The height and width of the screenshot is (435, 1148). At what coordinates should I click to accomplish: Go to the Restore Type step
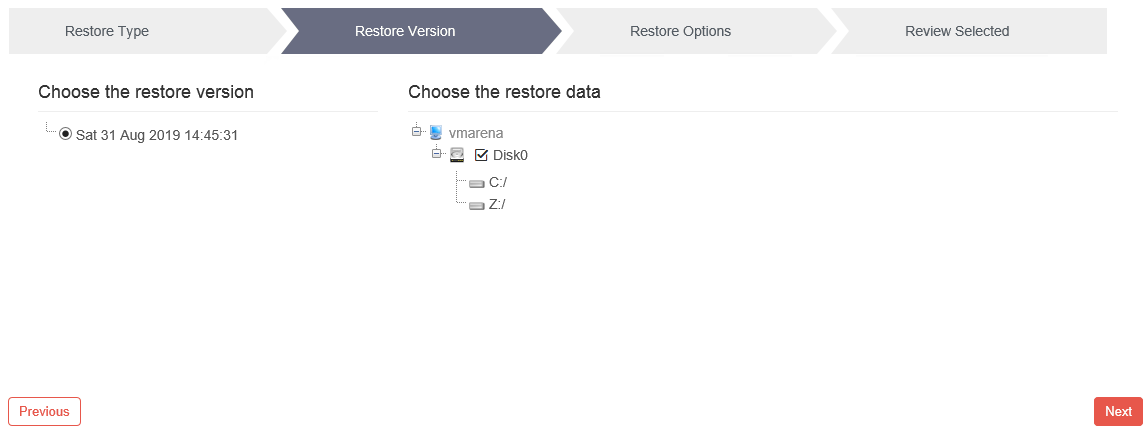click(x=107, y=31)
